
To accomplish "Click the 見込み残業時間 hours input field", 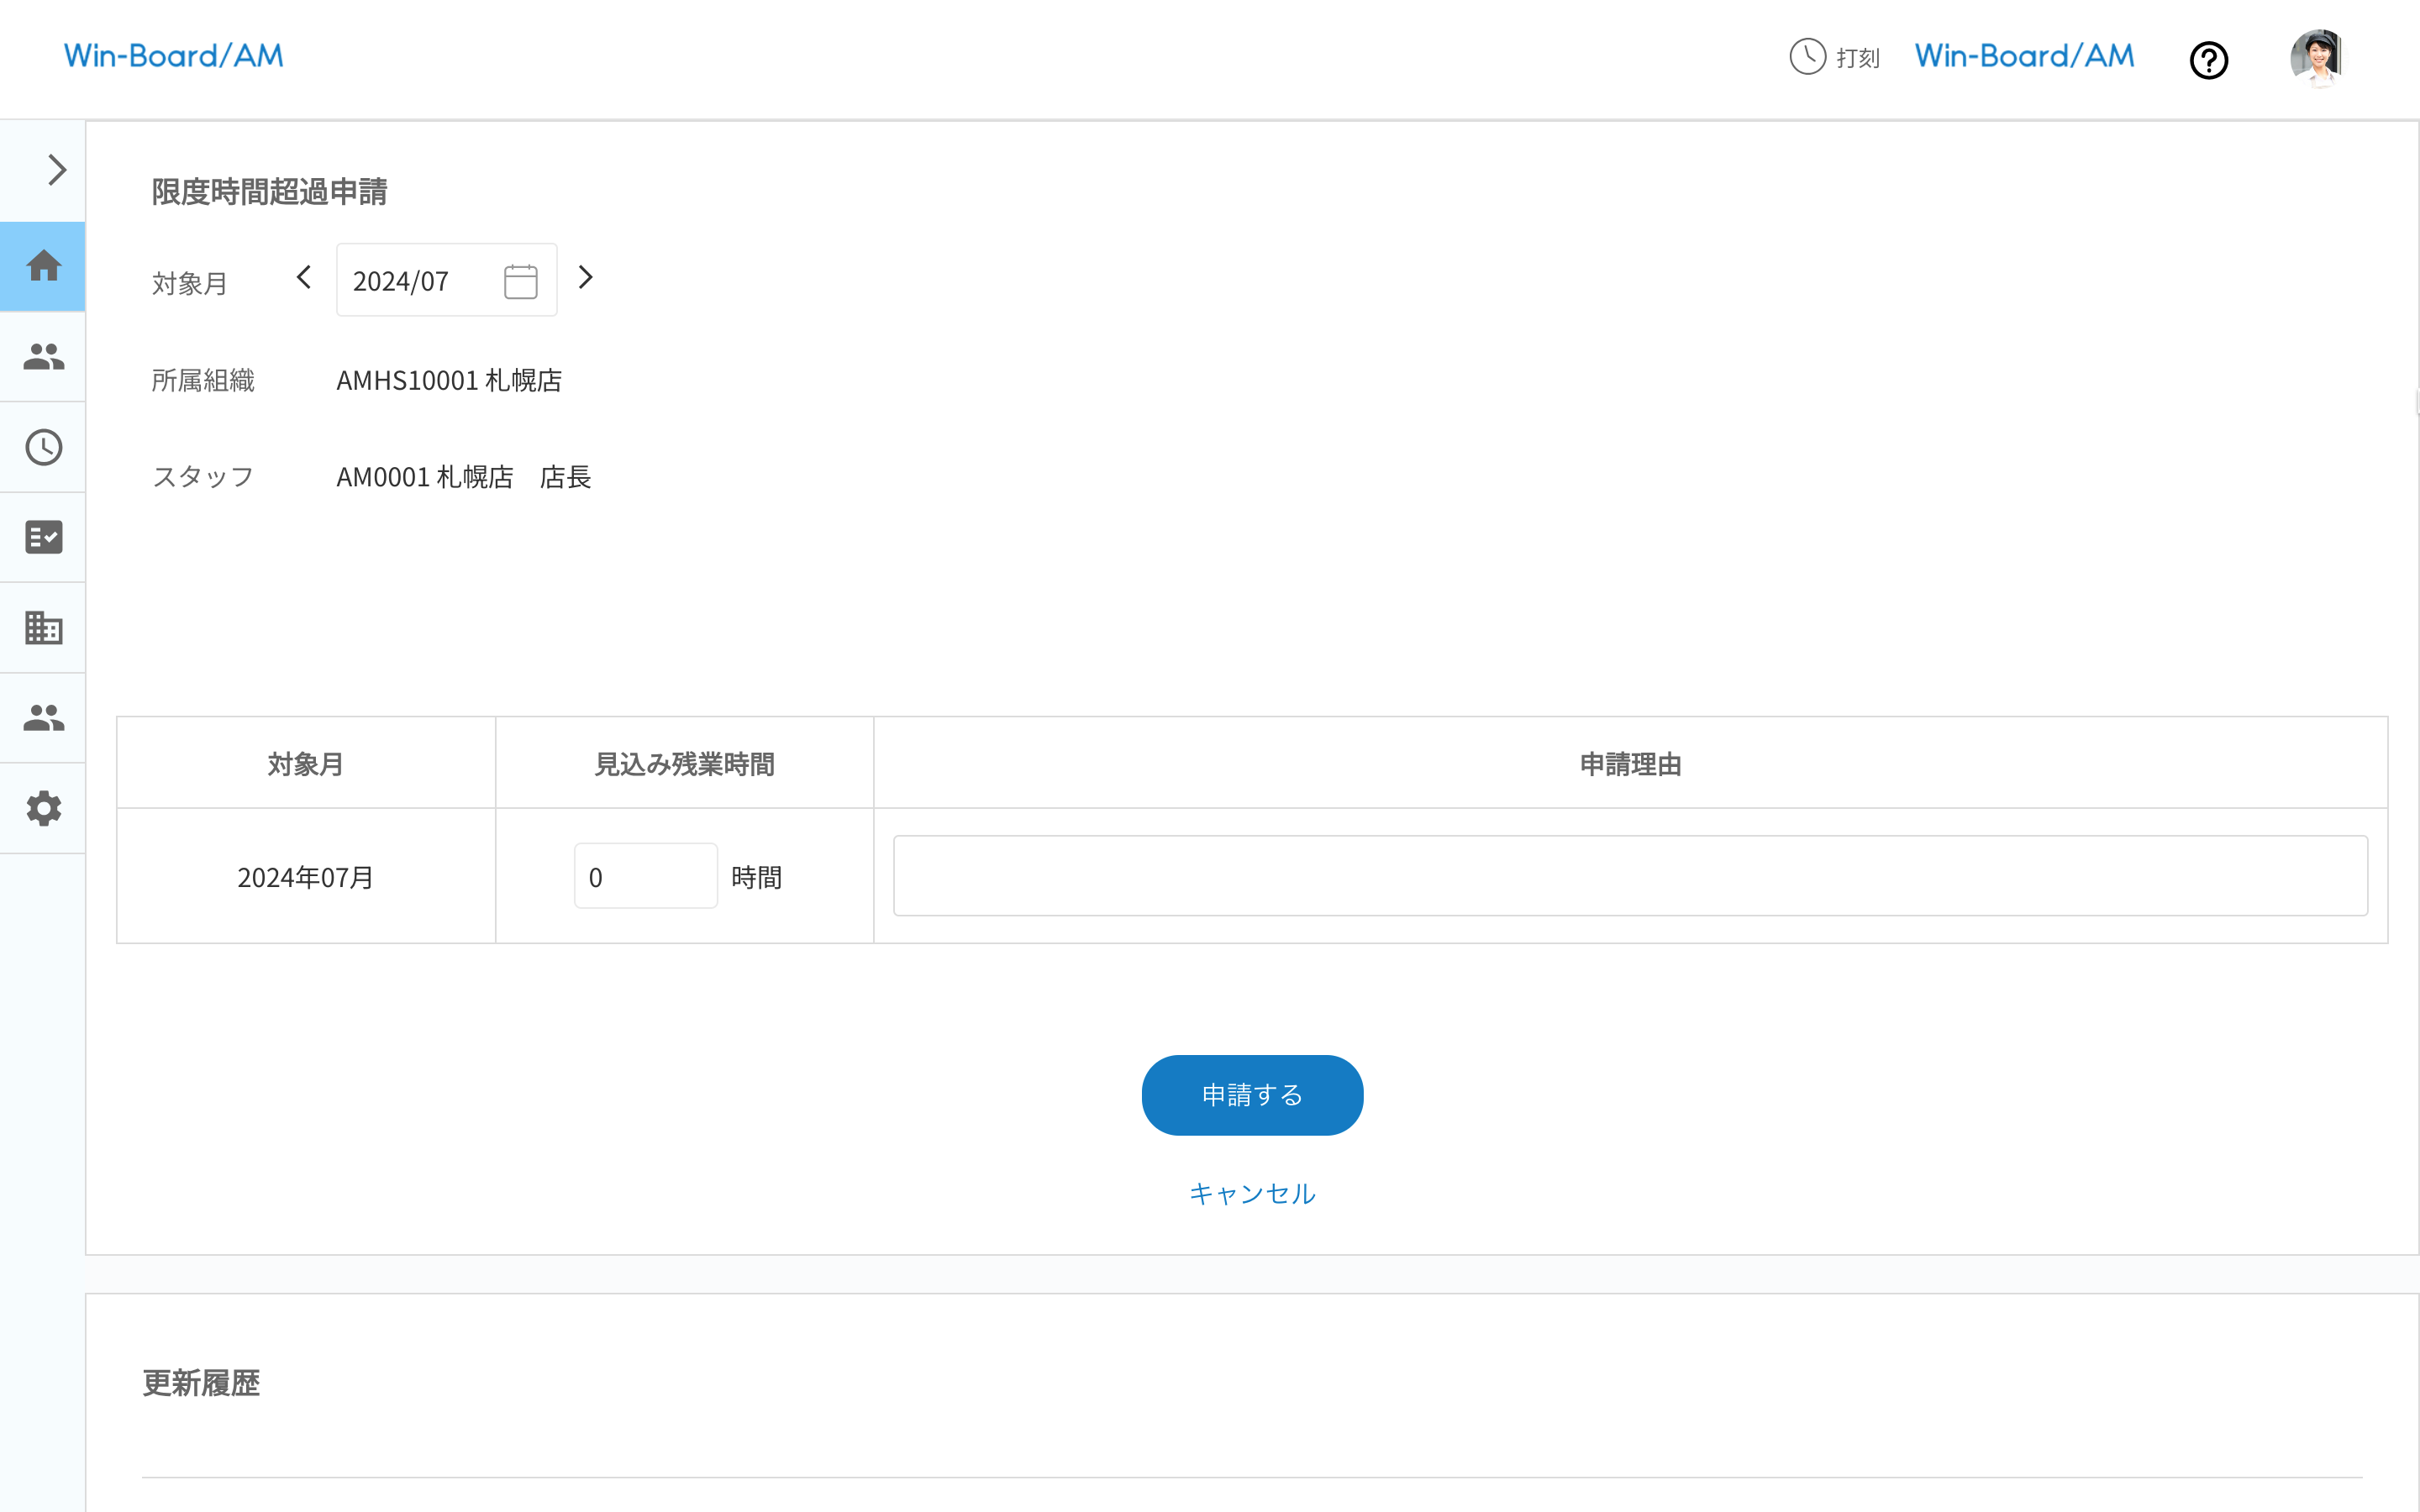I will point(645,875).
